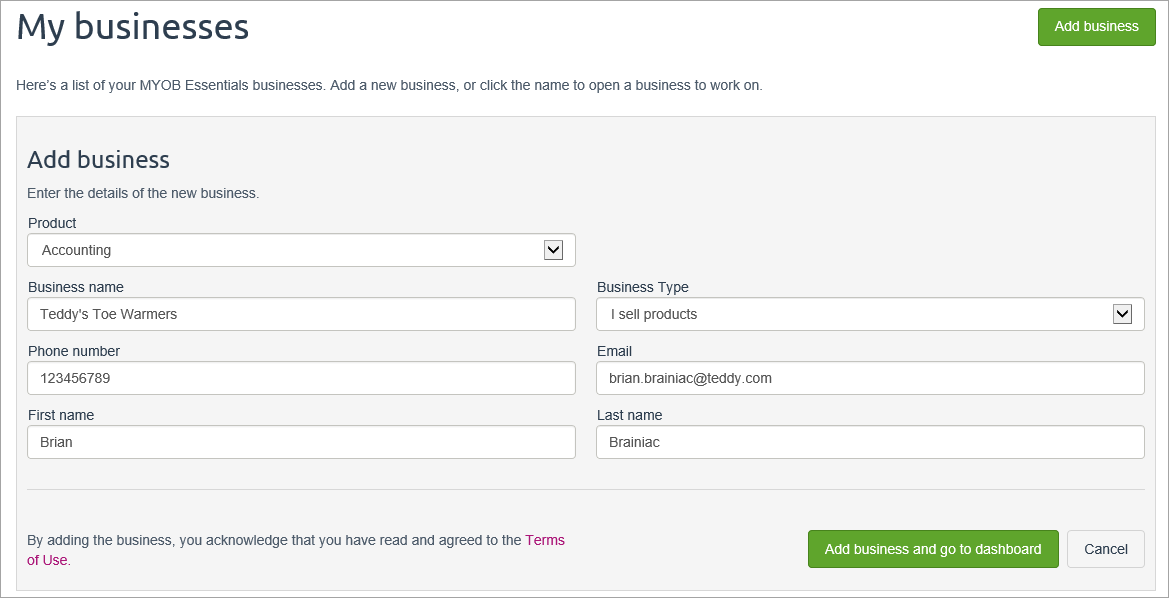
Task: Click the Business Type dropdown arrow icon
Action: tap(1122, 314)
